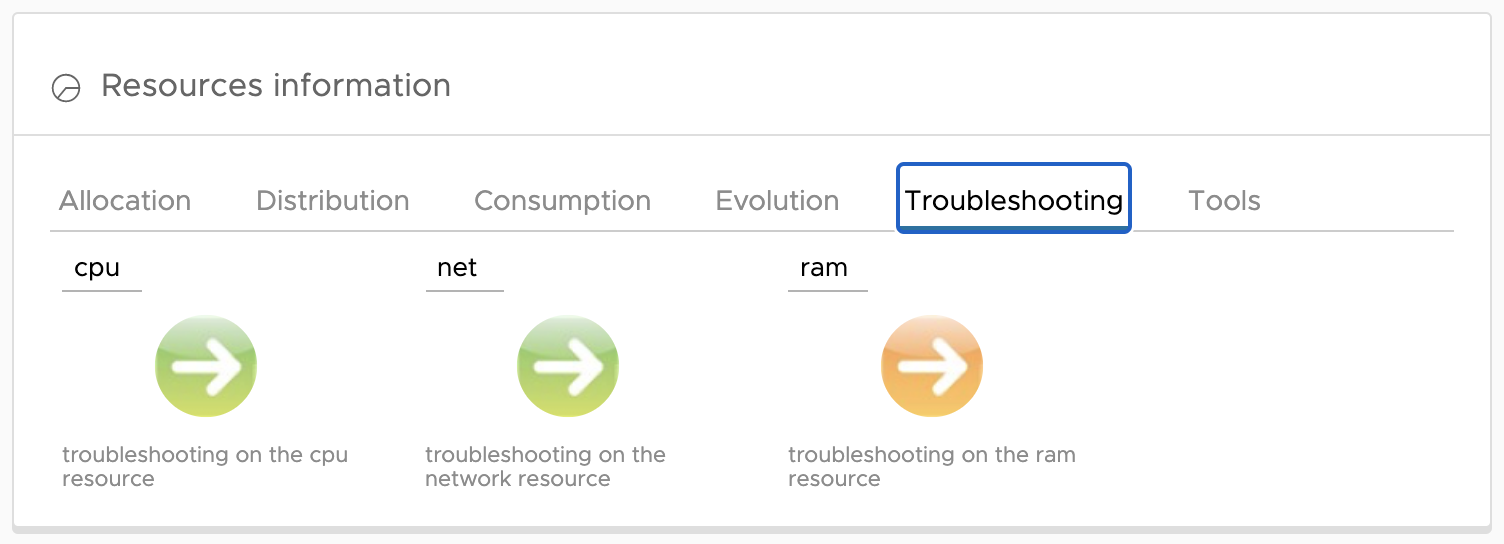The height and width of the screenshot is (544, 1504).
Task: Open the Distribution tab
Action: tap(333, 201)
